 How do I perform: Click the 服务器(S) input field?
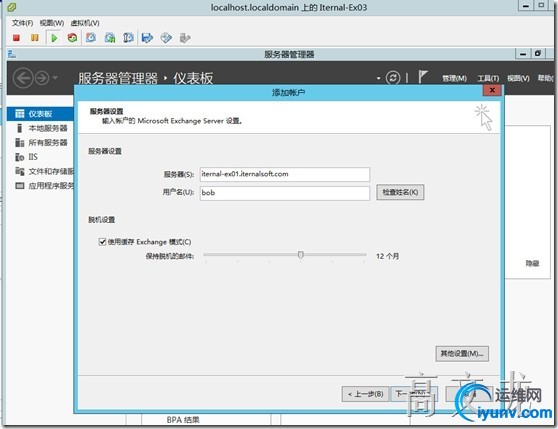point(285,174)
